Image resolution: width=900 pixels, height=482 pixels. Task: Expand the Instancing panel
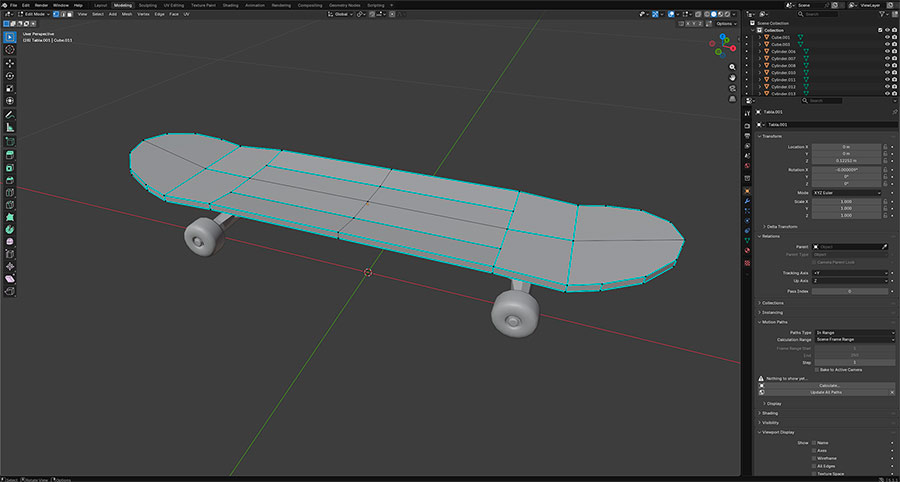(770, 312)
